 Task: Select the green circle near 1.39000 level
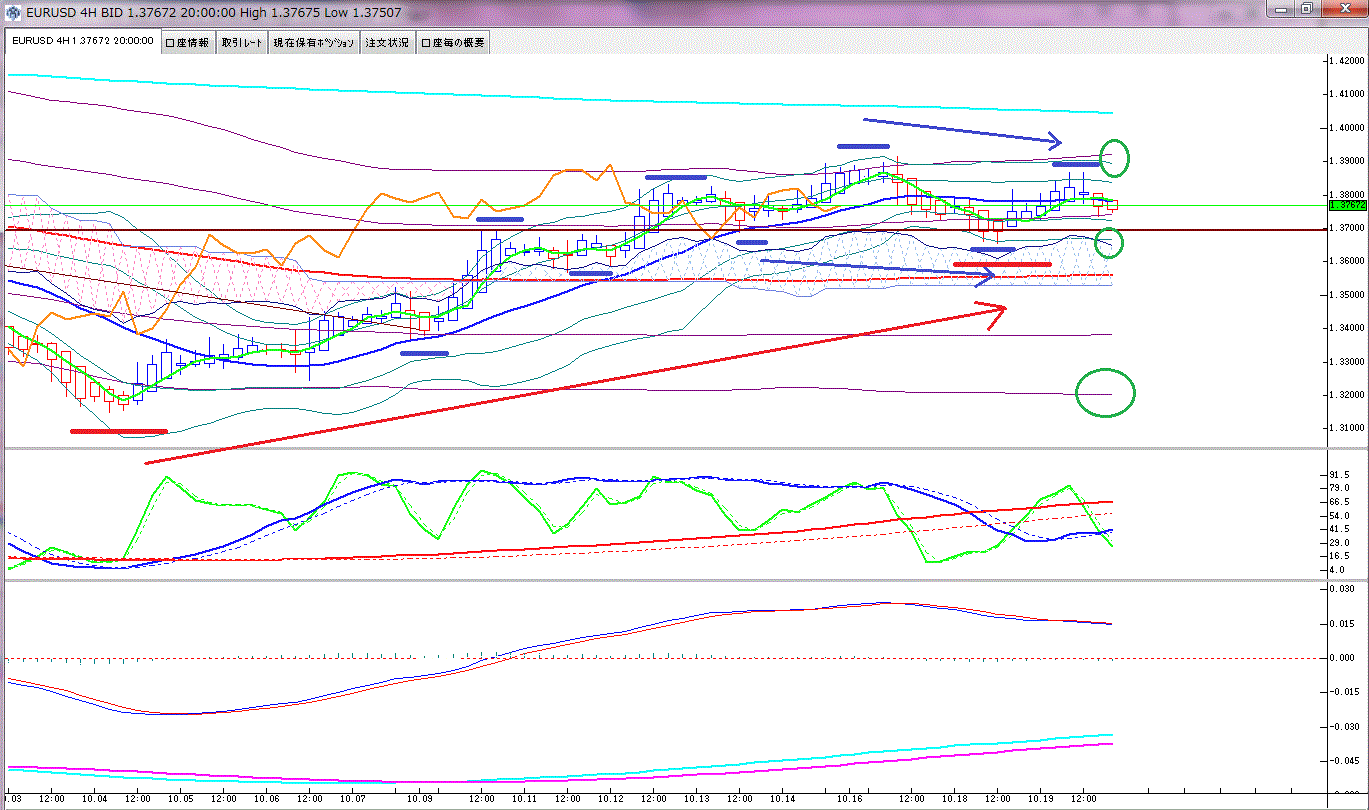pyautogui.click(x=1112, y=157)
